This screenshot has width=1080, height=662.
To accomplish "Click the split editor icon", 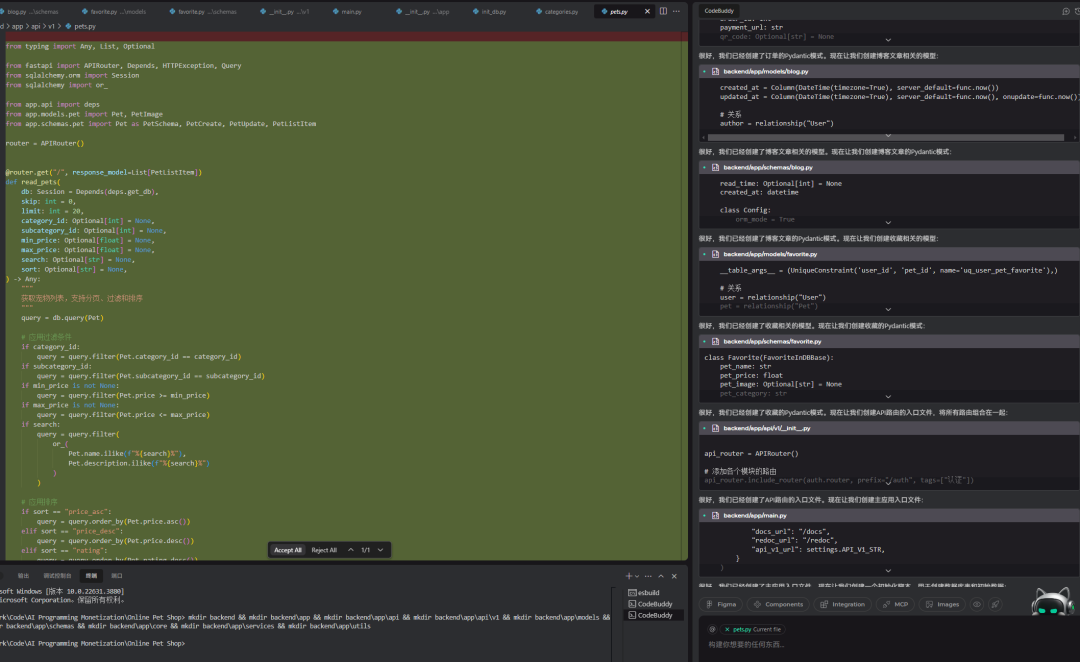I will click(x=662, y=11).
